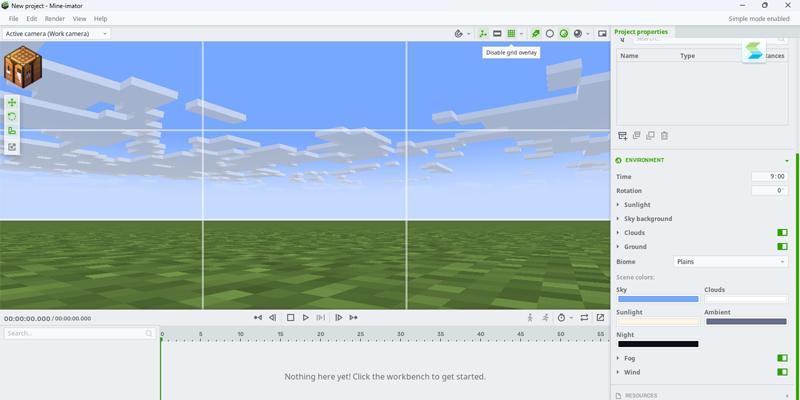Click the greyed skip-to-marker button
The width and height of the screenshot is (800, 400).
coord(320,317)
